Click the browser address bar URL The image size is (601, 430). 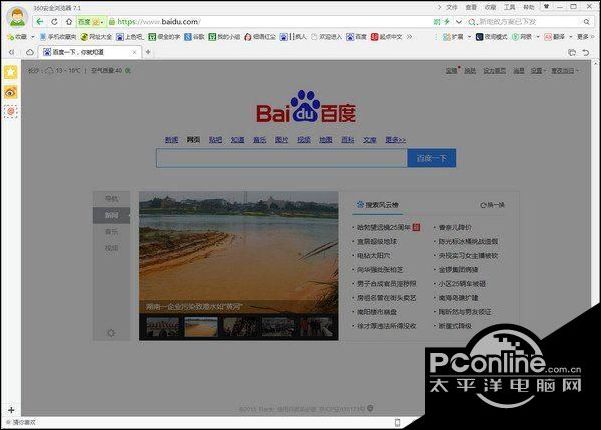tap(159, 22)
